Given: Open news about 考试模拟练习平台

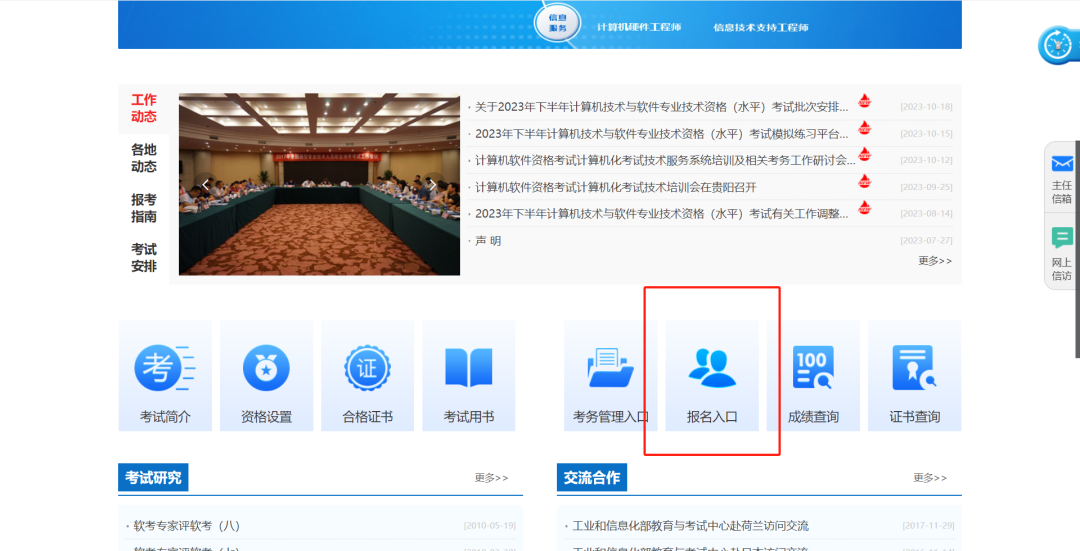Looking at the screenshot, I should [661, 134].
